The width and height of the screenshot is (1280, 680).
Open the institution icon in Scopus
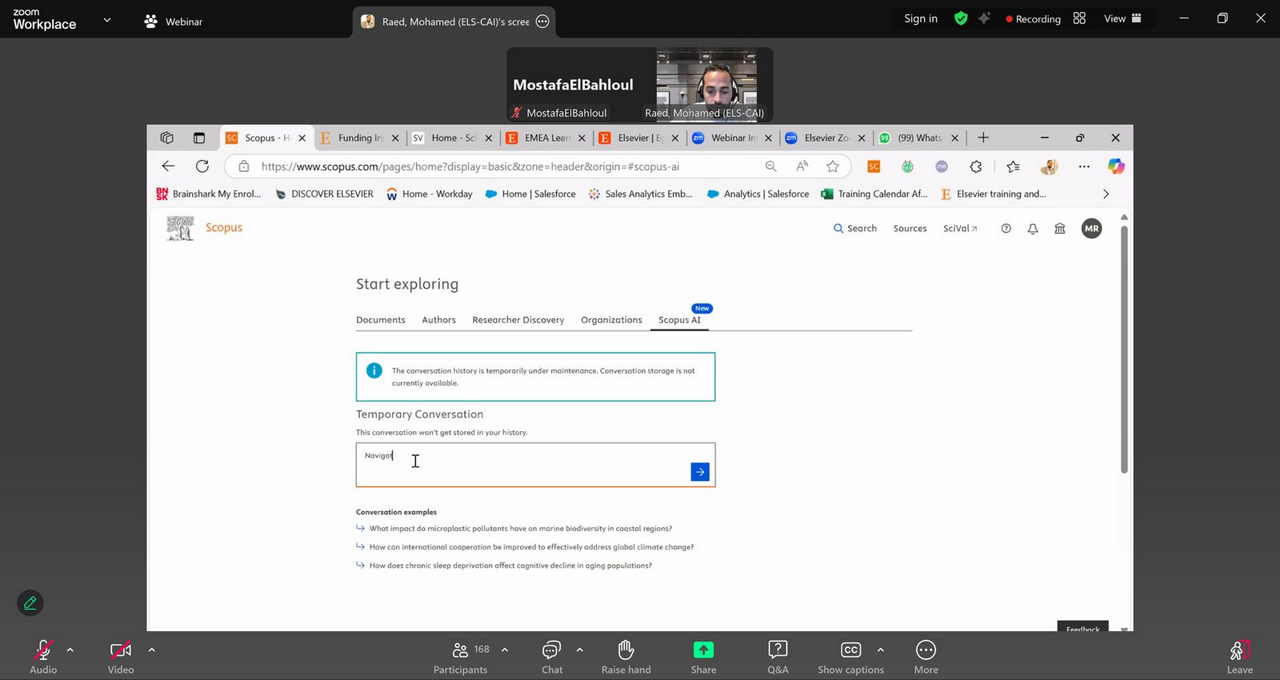click(x=1060, y=229)
